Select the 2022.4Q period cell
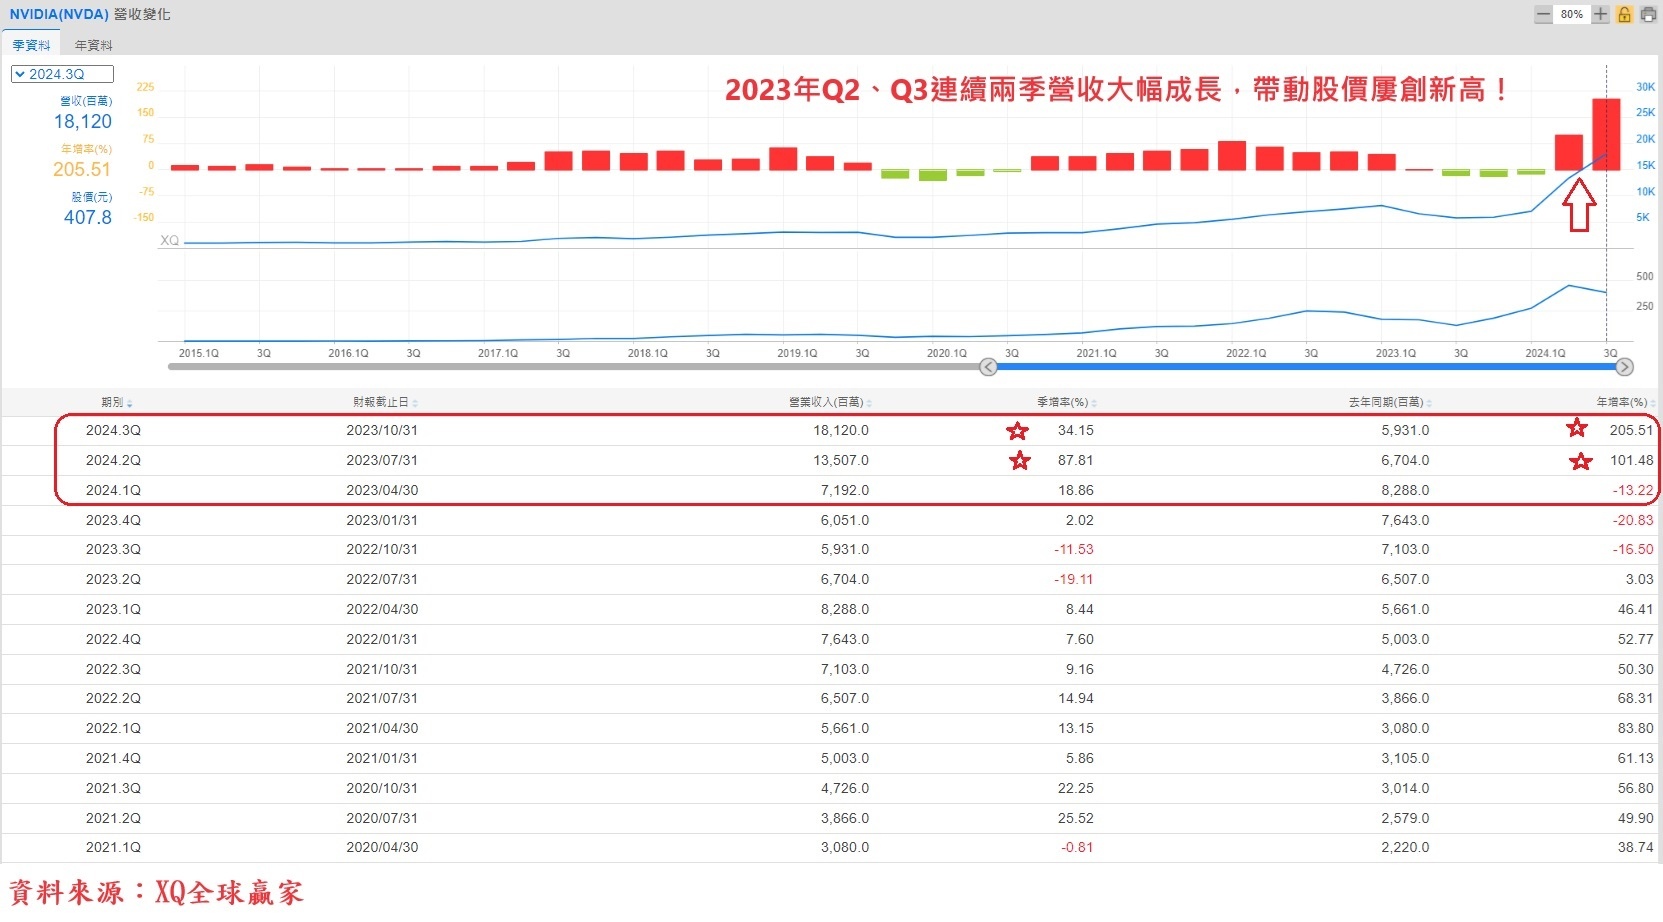 click(113, 639)
